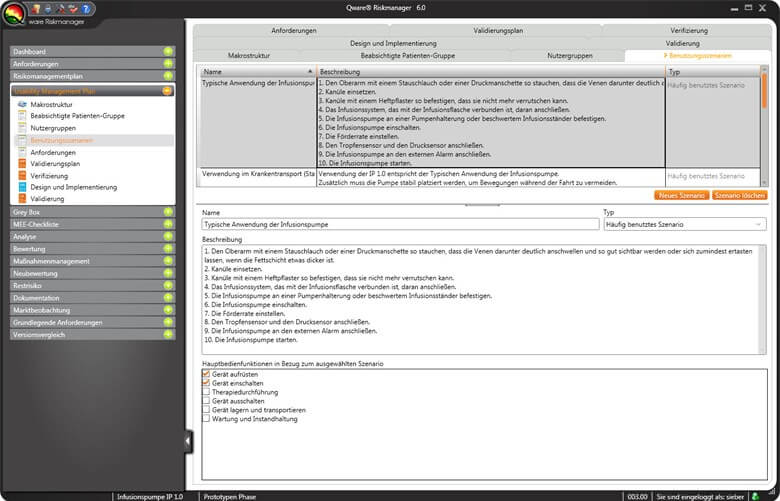Screen dimensions: 780x501
Task: Expand the Grey Box section
Action: tap(168, 212)
